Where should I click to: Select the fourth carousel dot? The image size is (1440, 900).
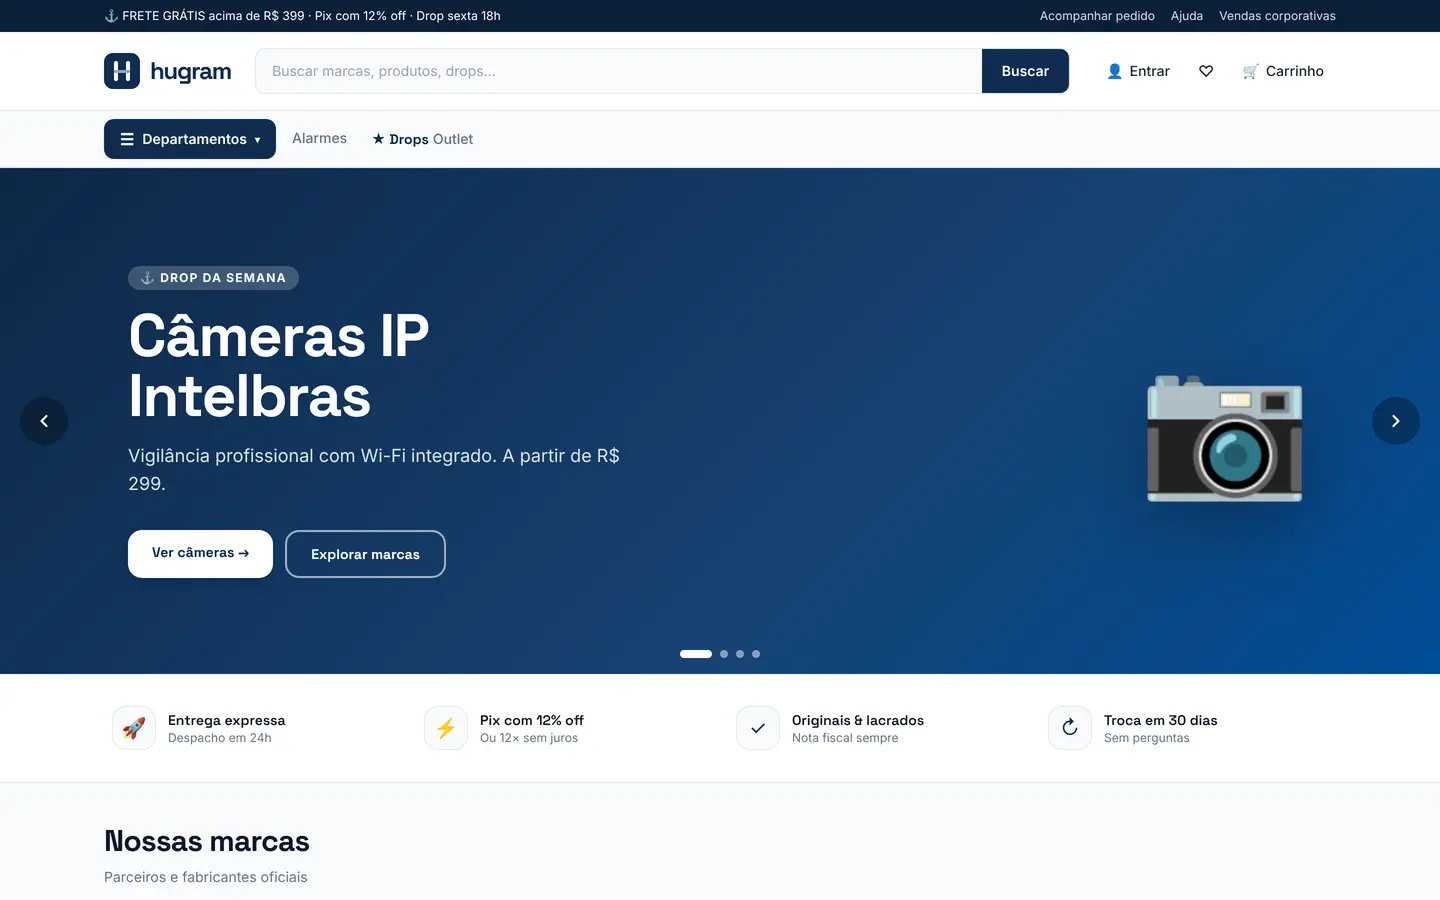pos(756,654)
